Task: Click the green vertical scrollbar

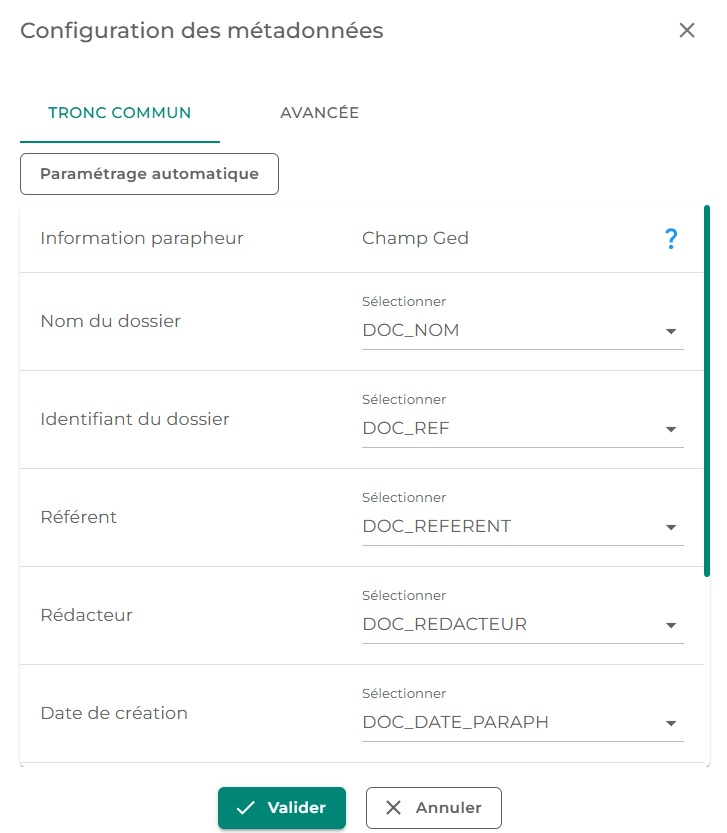Action: (x=707, y=390)
